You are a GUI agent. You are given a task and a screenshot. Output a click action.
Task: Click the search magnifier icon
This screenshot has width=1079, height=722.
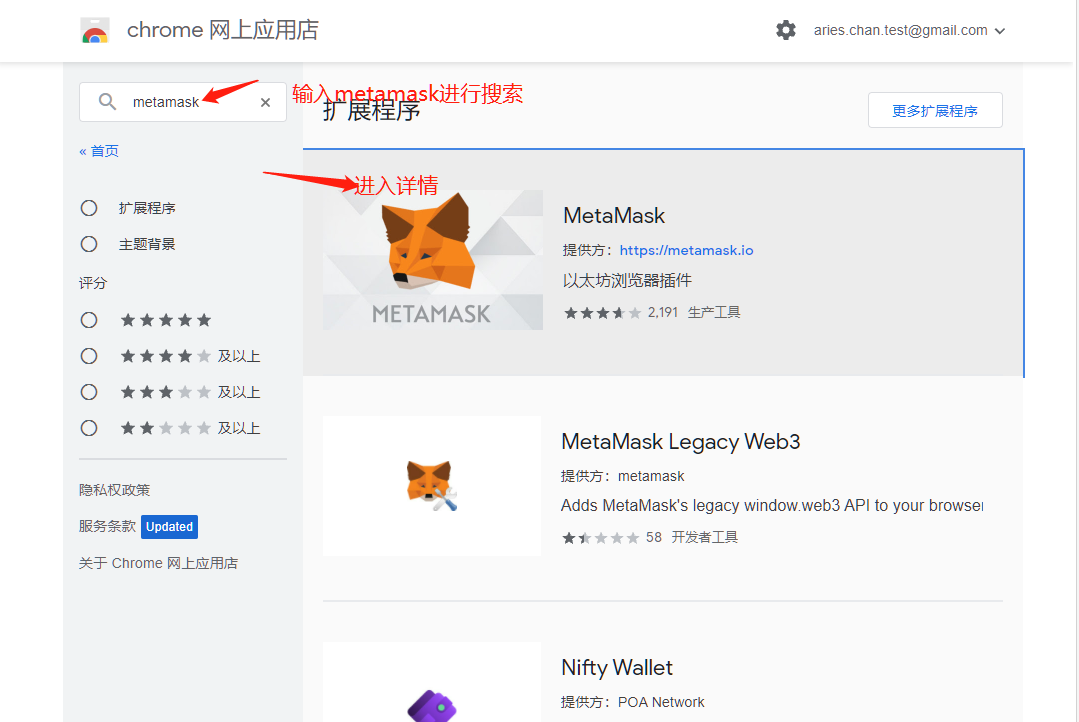[107, 102]
